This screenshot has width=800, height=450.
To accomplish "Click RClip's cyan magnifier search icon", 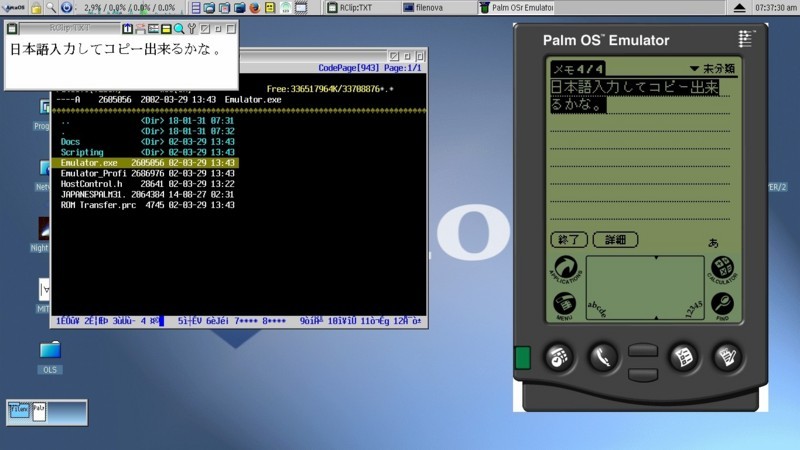I will [179, 29].
